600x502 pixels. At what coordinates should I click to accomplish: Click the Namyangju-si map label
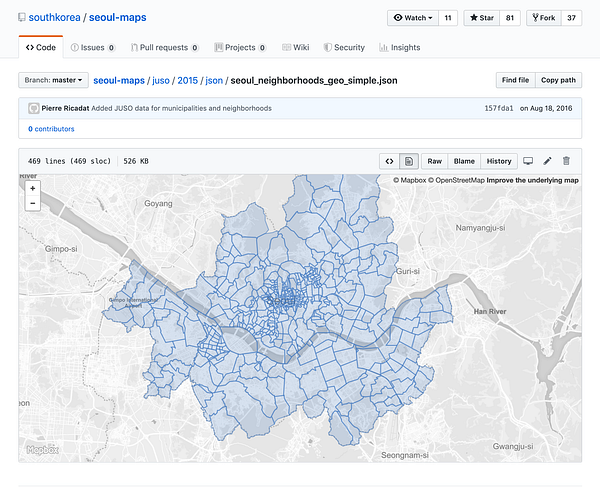tap(480, 228)
